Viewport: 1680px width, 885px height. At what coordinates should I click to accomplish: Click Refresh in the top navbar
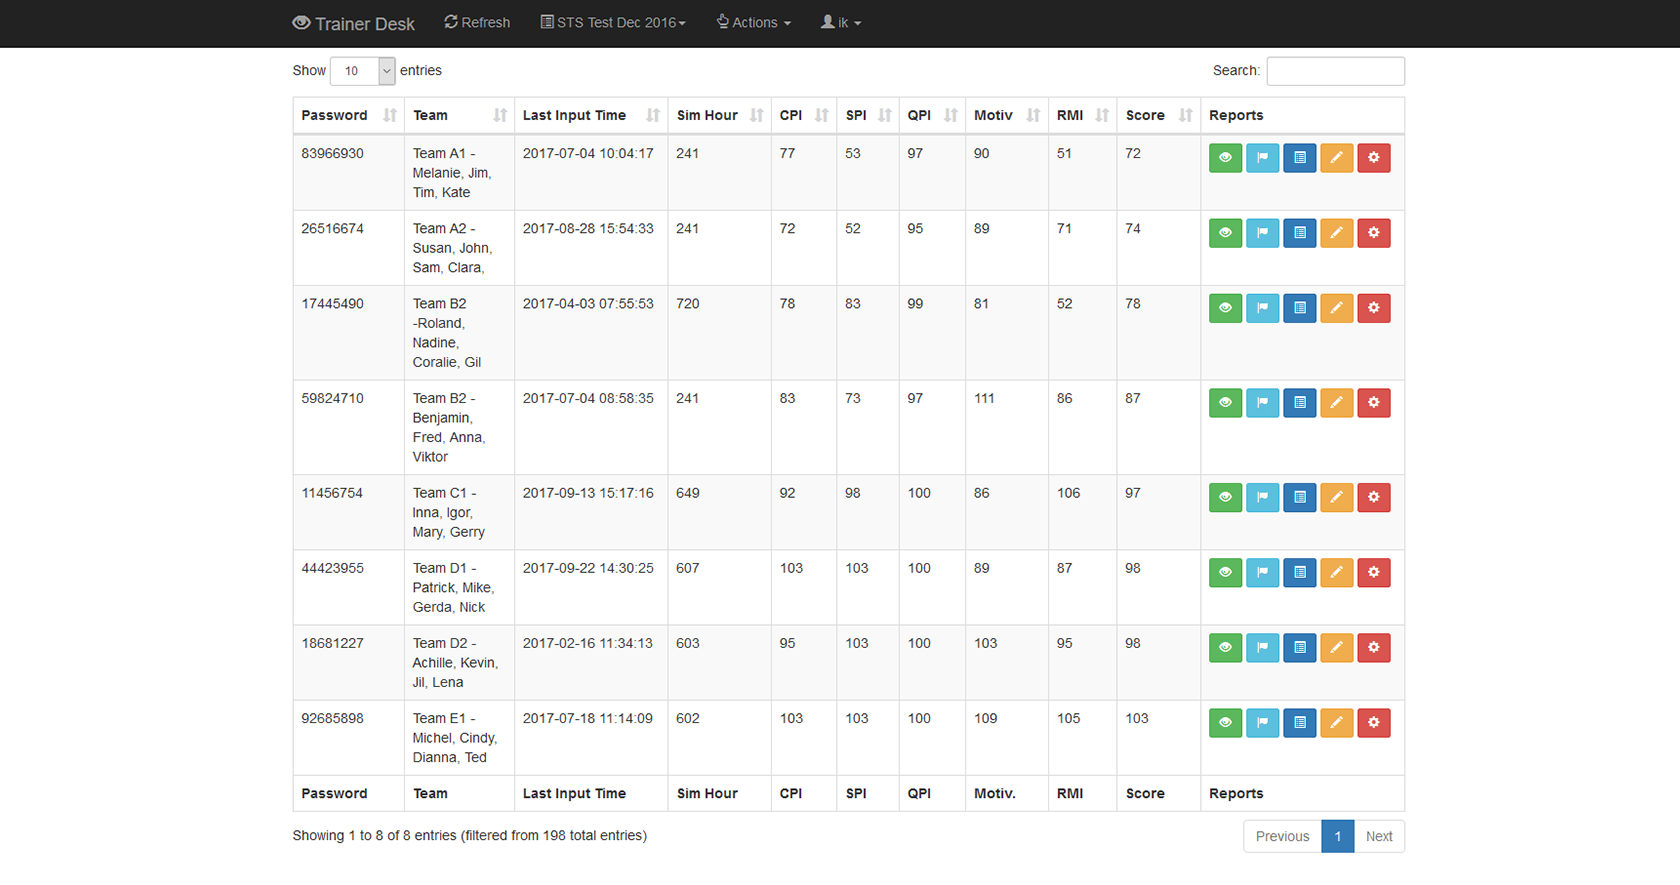pos(477,23)
